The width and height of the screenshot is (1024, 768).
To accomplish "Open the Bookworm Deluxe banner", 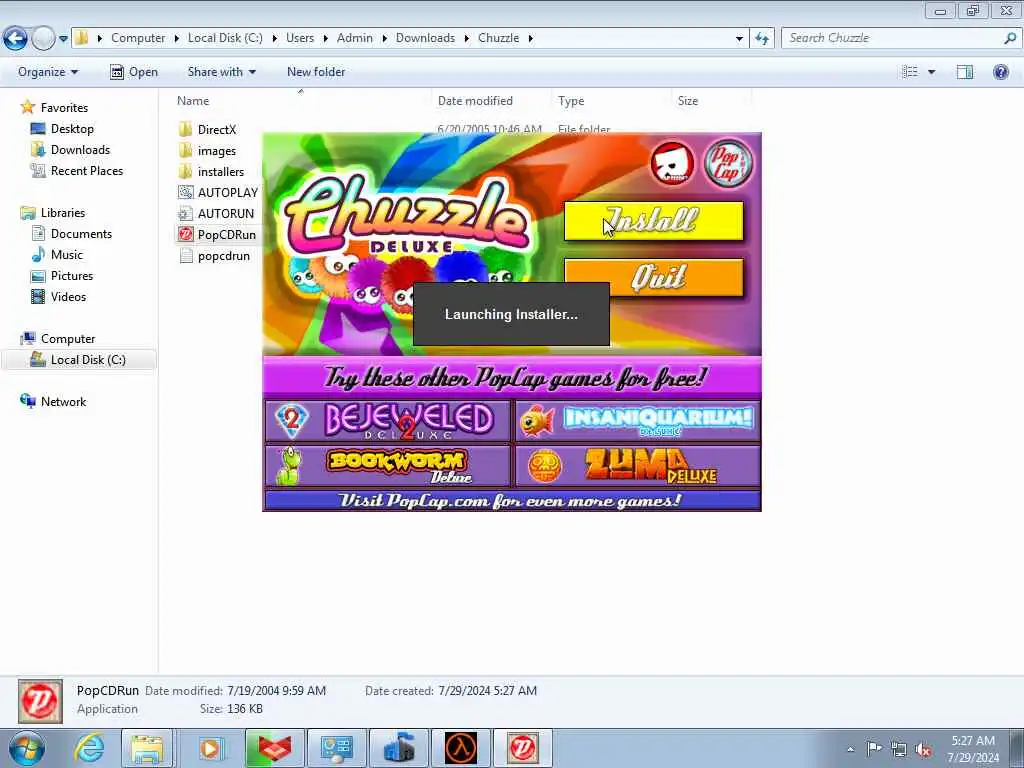I will 387,466.
